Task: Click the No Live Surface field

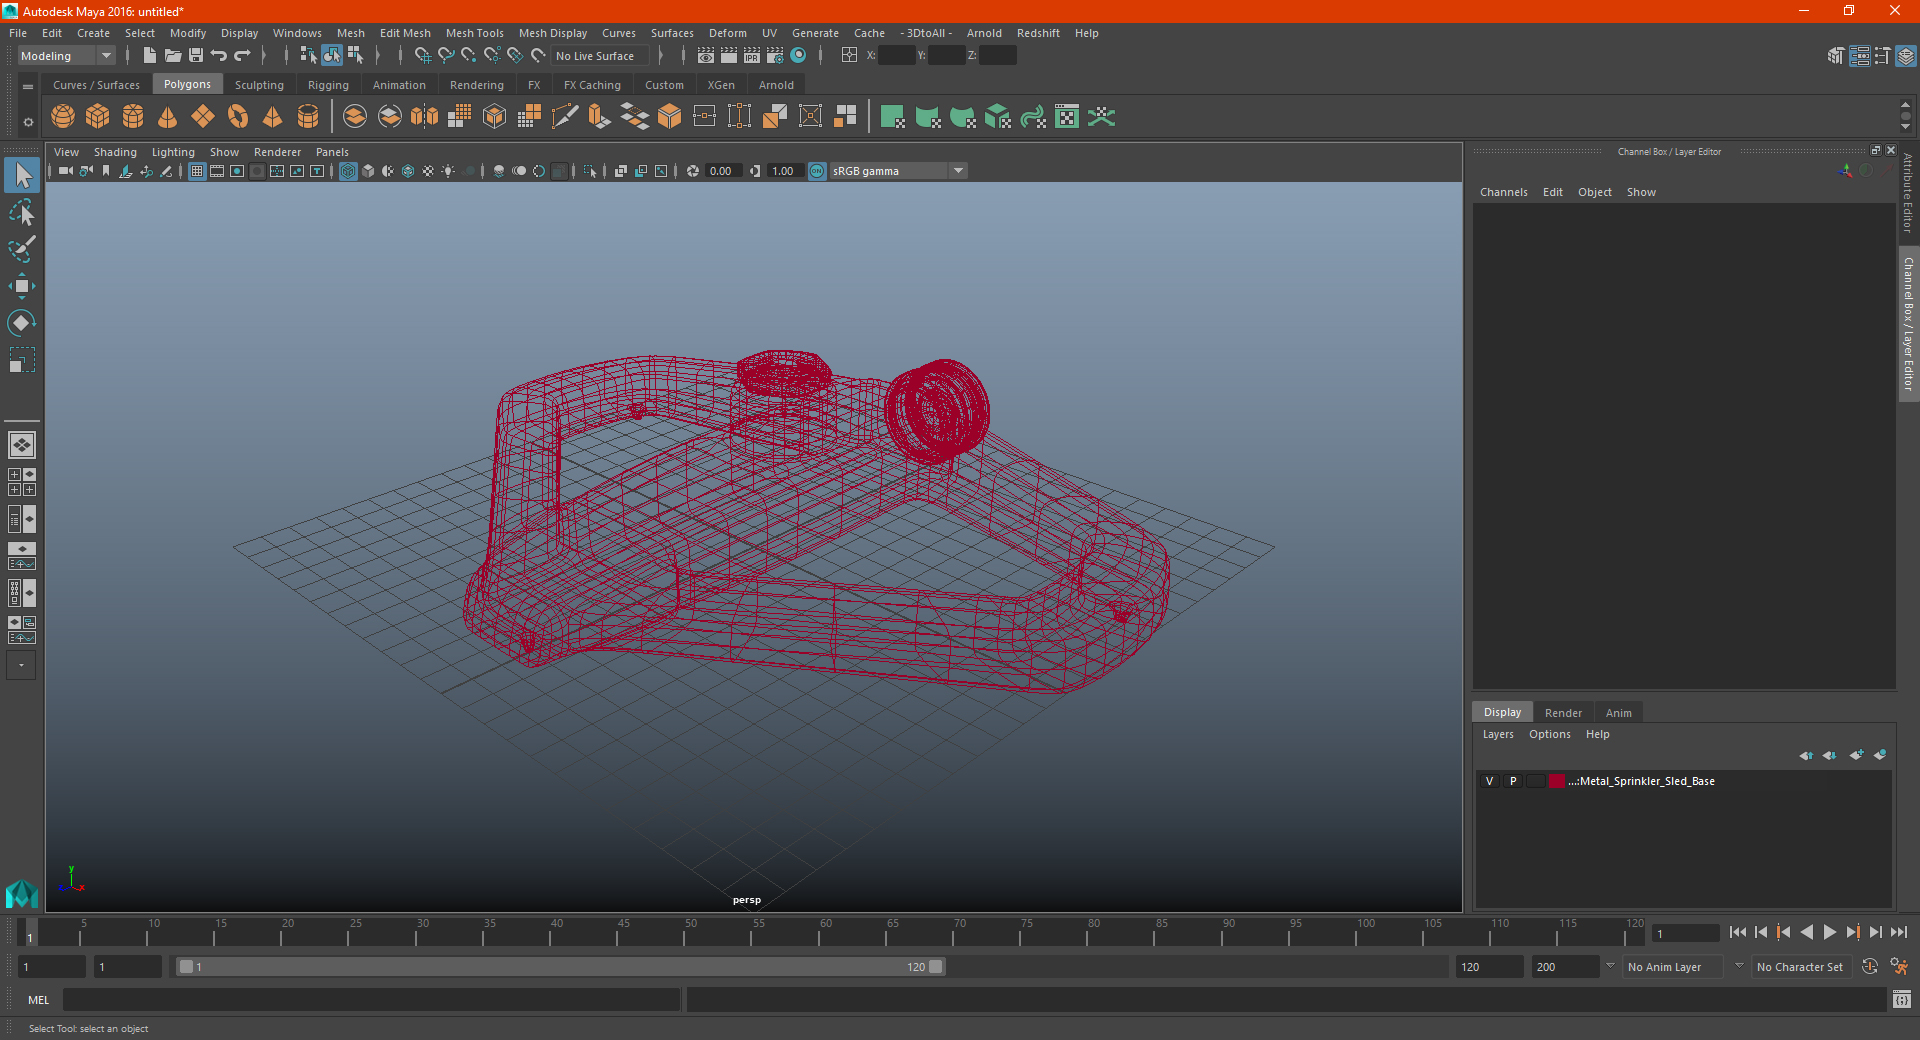Action: point(600,56)
